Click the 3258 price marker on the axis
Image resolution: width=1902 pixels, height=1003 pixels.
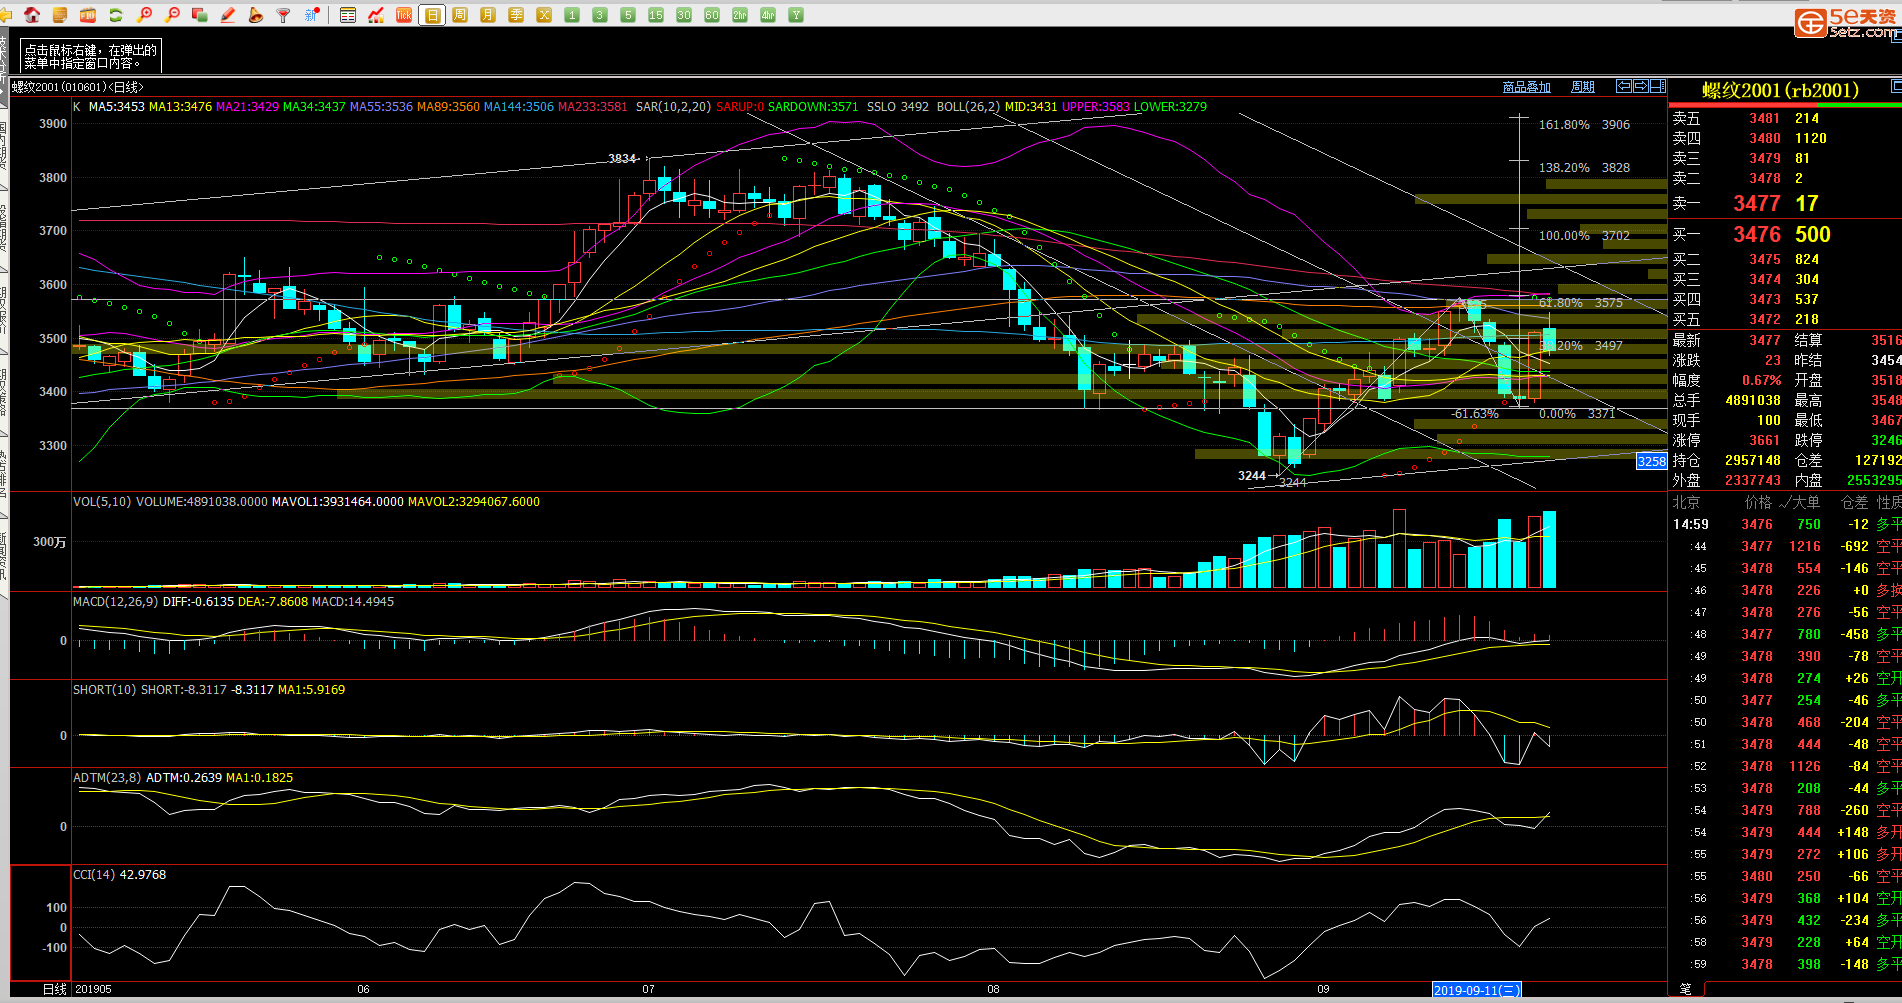[1651, 461]
